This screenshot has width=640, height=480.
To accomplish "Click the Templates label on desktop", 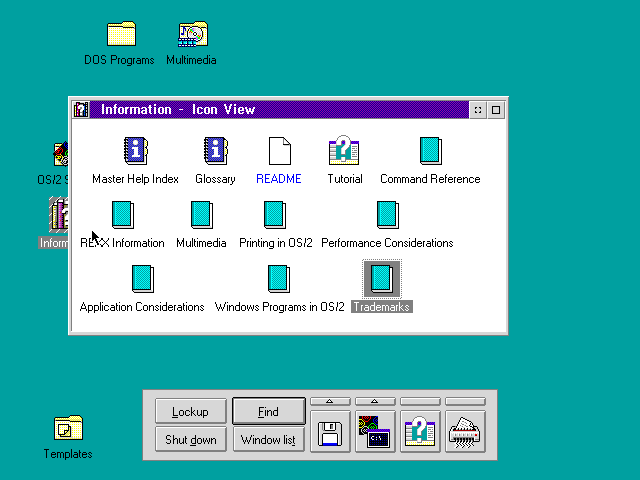I will [68, 454].
